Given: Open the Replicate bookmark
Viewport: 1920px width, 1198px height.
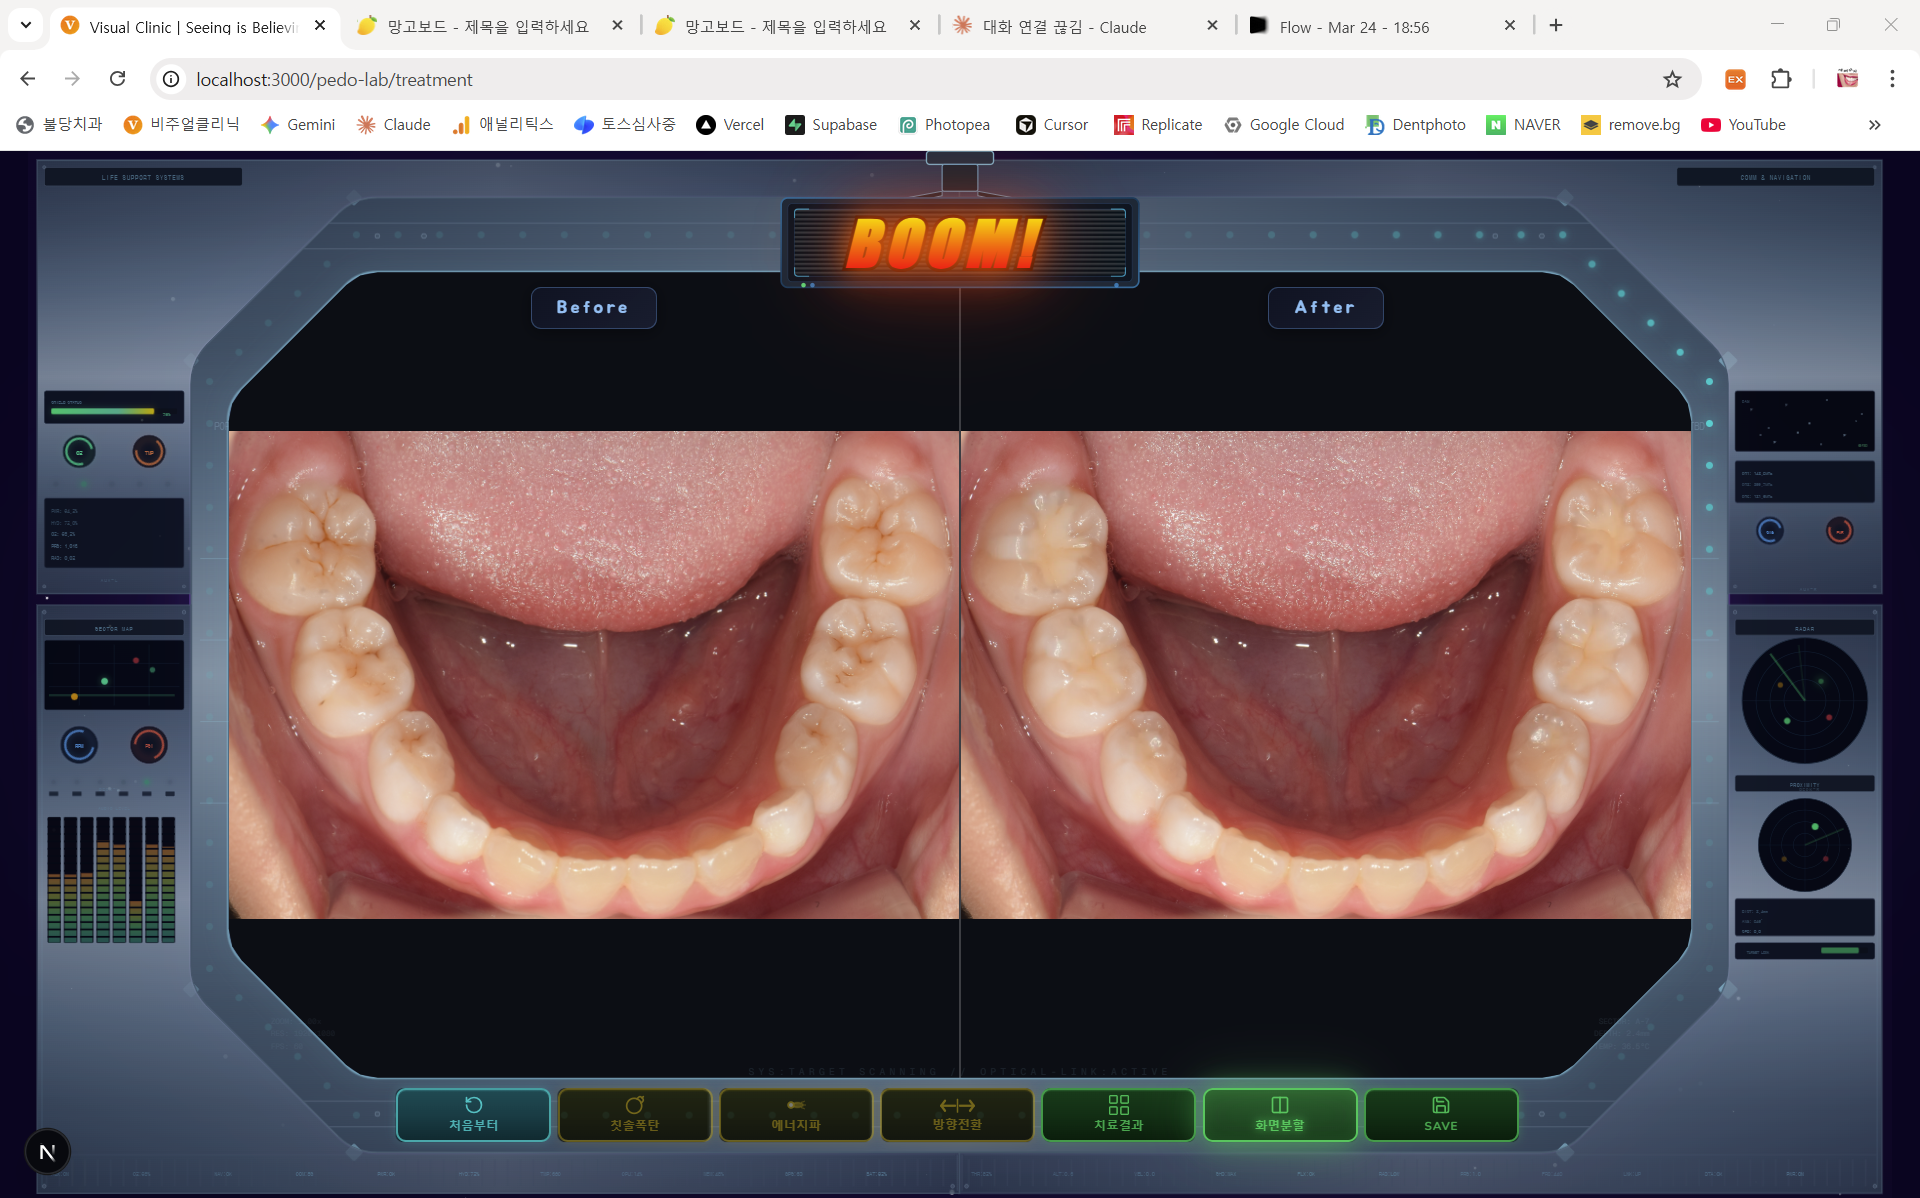Looking at the screenshot, I should coord(1159,124).
